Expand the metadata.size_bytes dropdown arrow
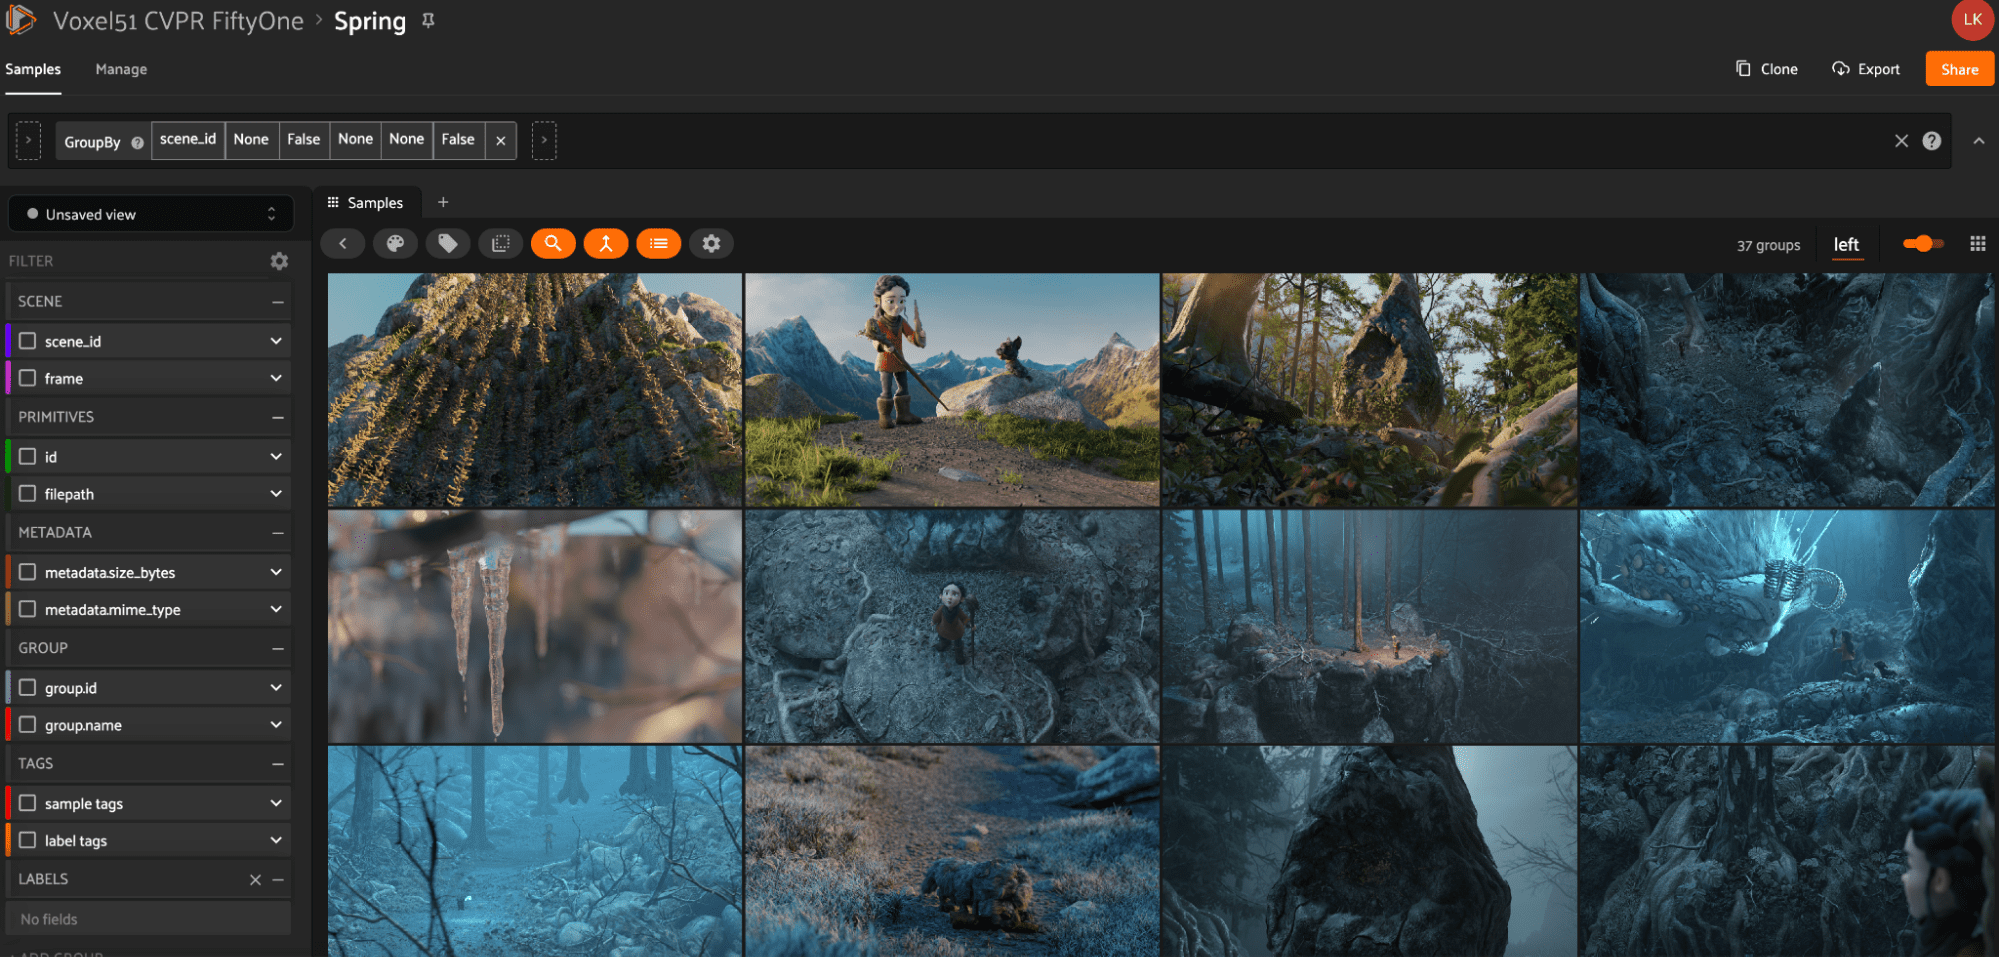 pyautogui.click(x=276, y=572)
